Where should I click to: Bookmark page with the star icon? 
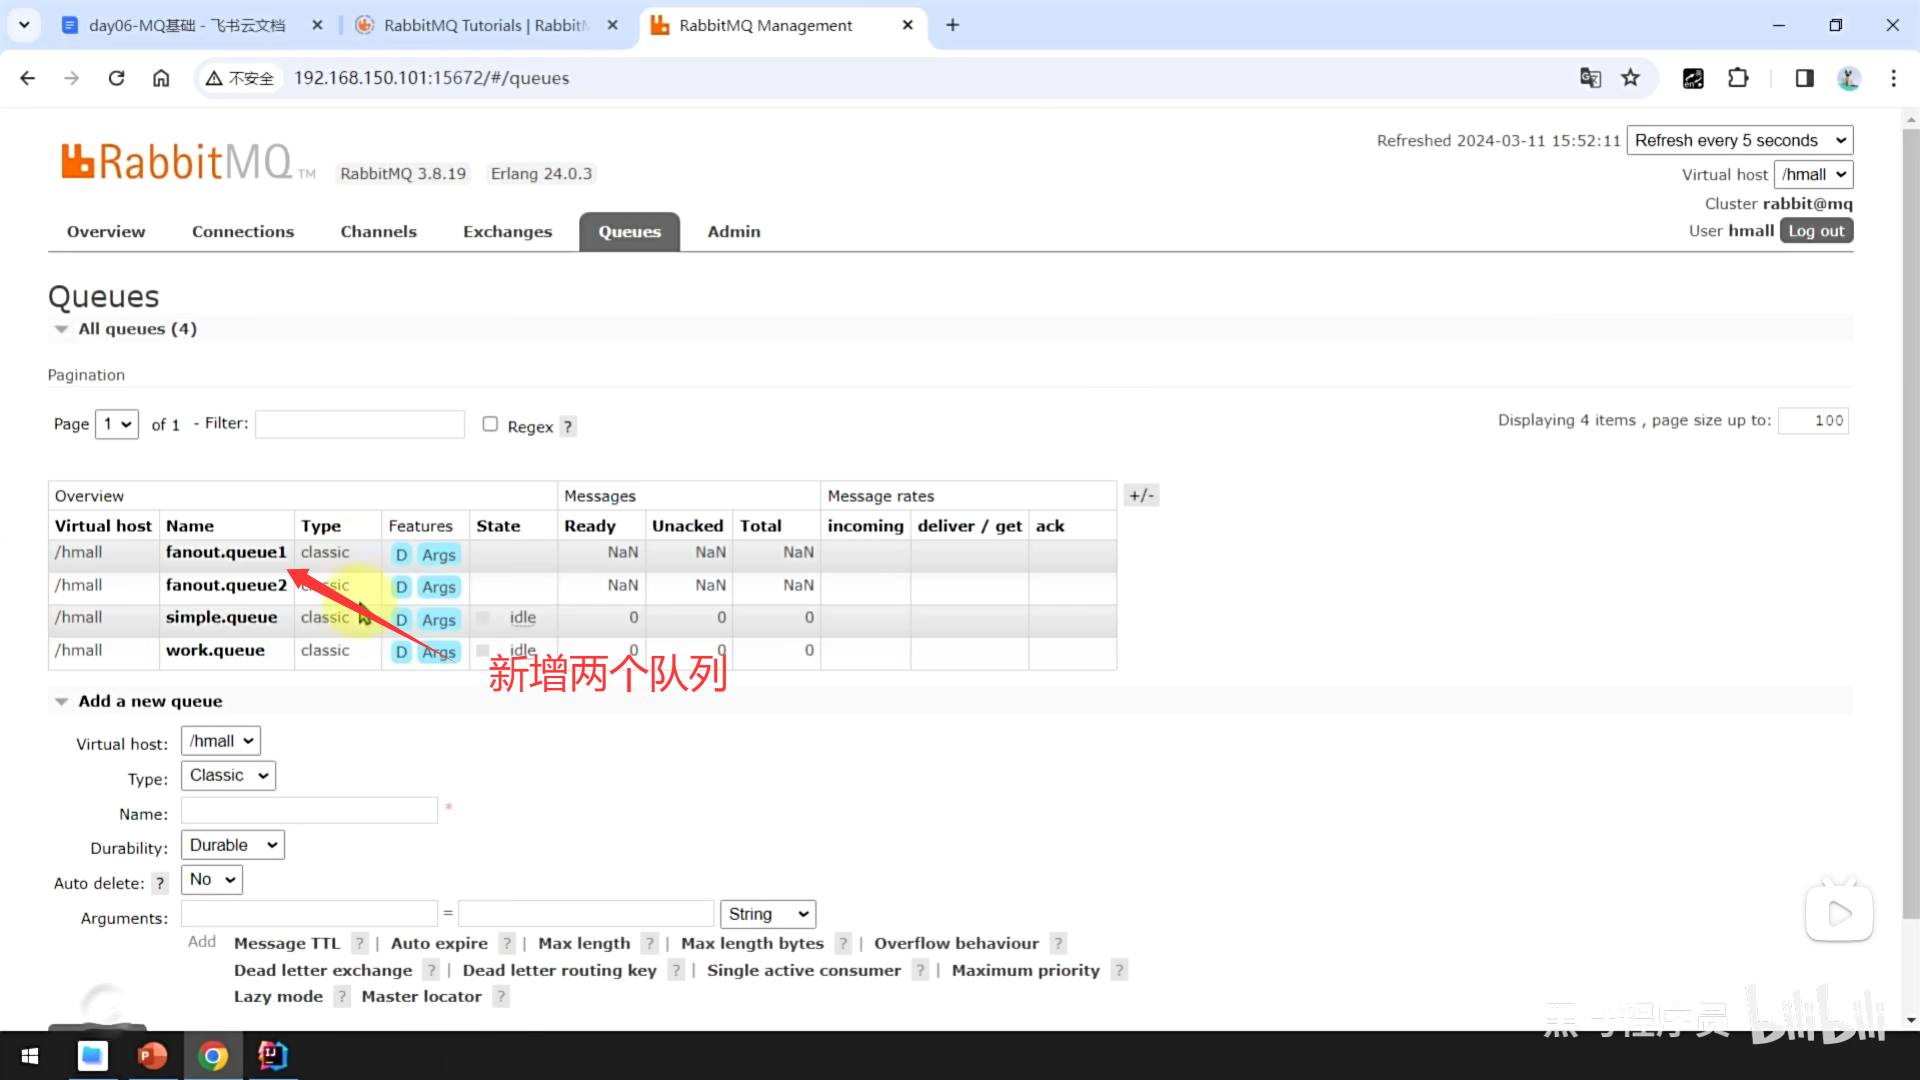(1631, 78)
